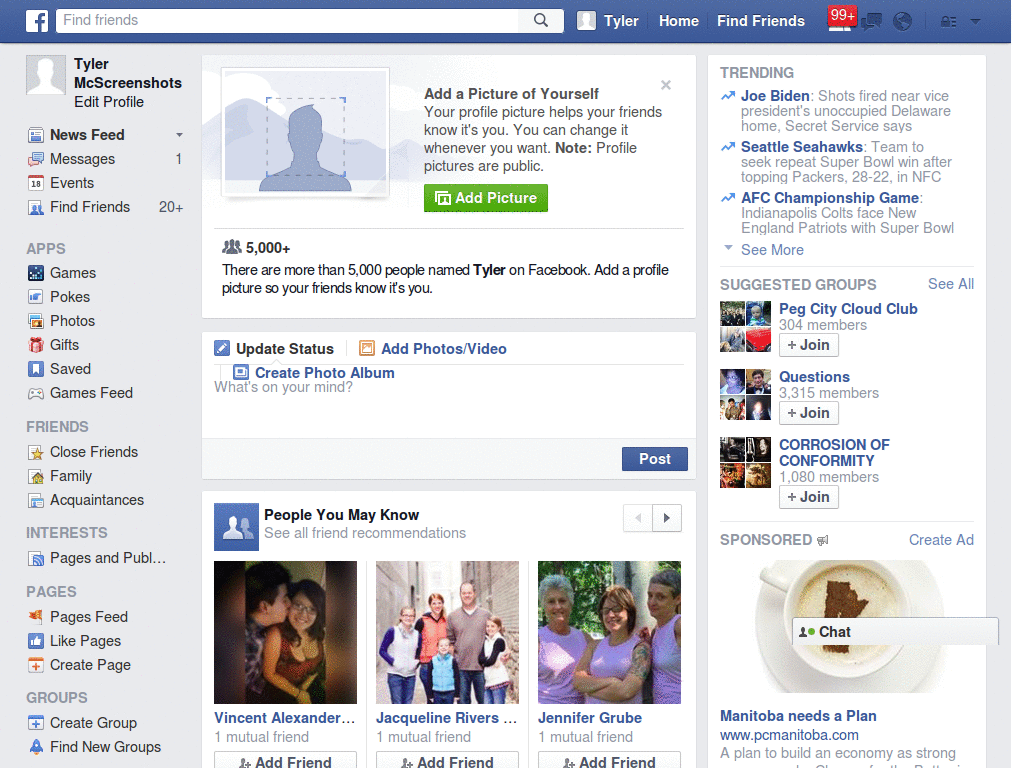Join CORROSION OF CONFORMITY group
Screen dimensions: 1024x768
pos(808,497)
